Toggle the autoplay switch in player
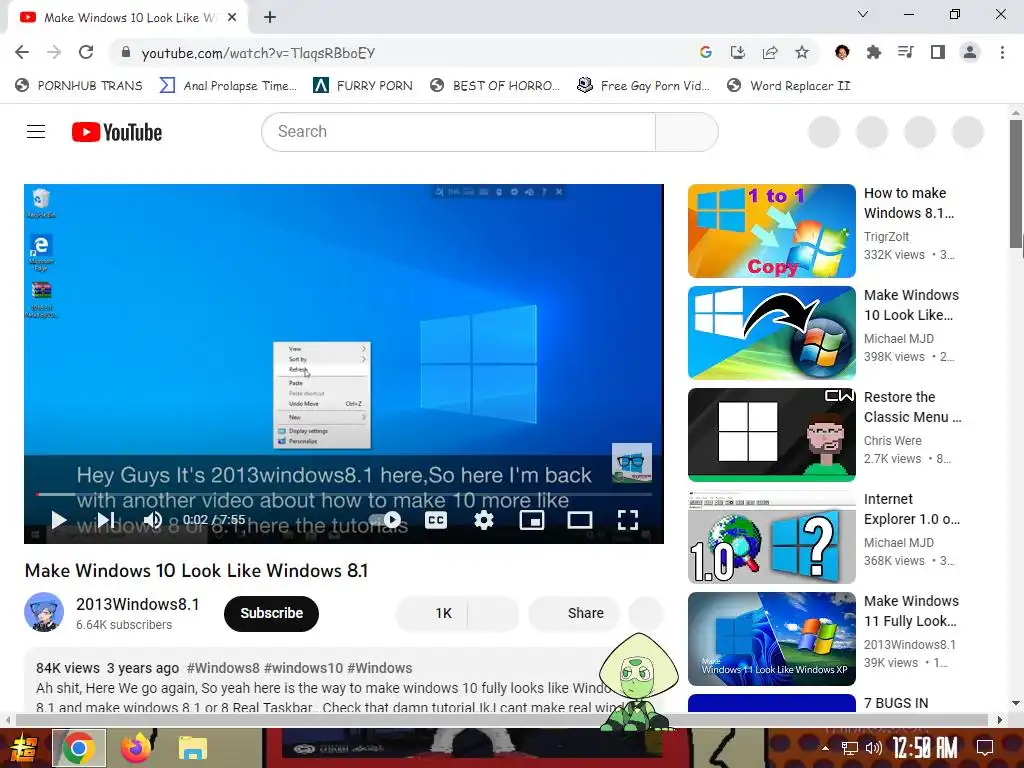1024x768 pixels. pyautogui.click(x=385, y=520)
